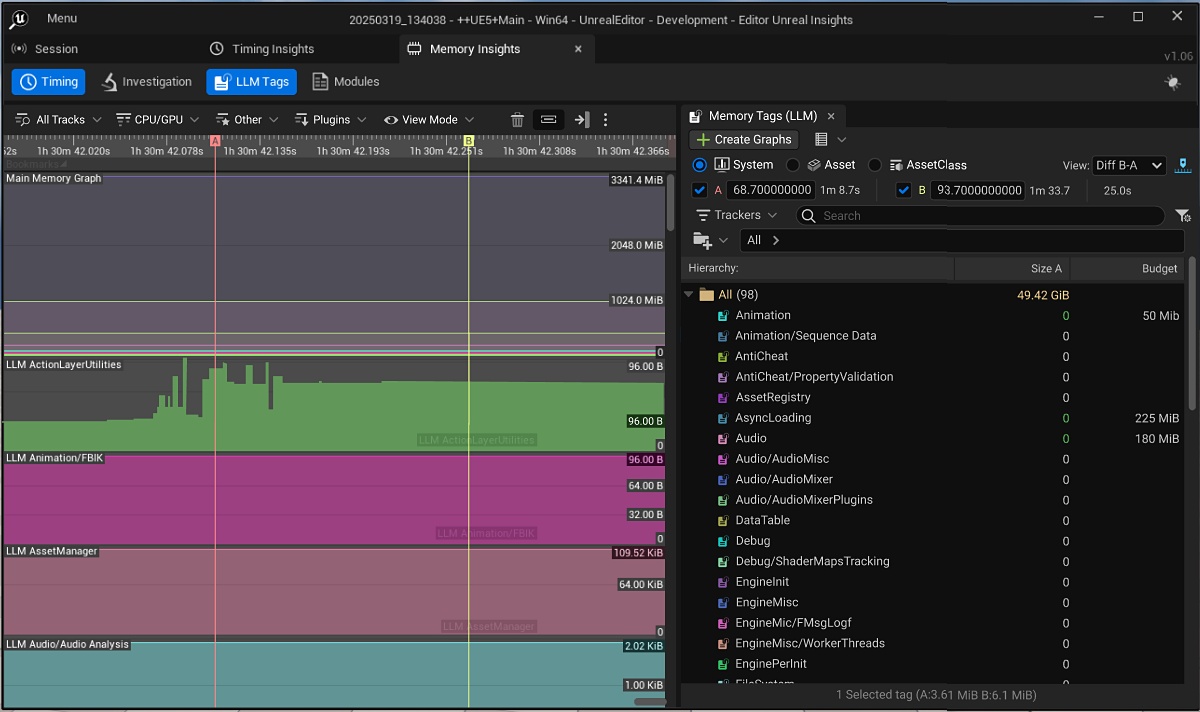This screenshot has height=712, width=1200.
Task: Switch to the Timing Insights tab
Action: coord(262,49)
